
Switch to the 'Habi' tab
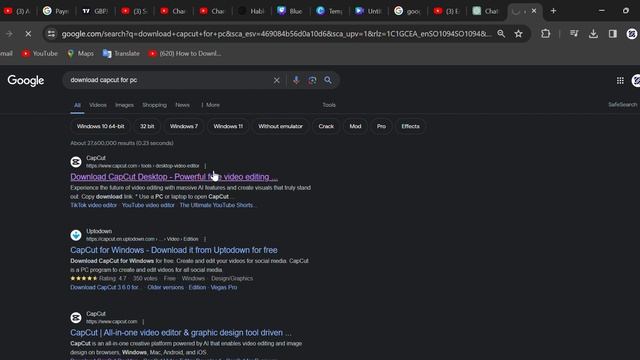tap(251, 11)
